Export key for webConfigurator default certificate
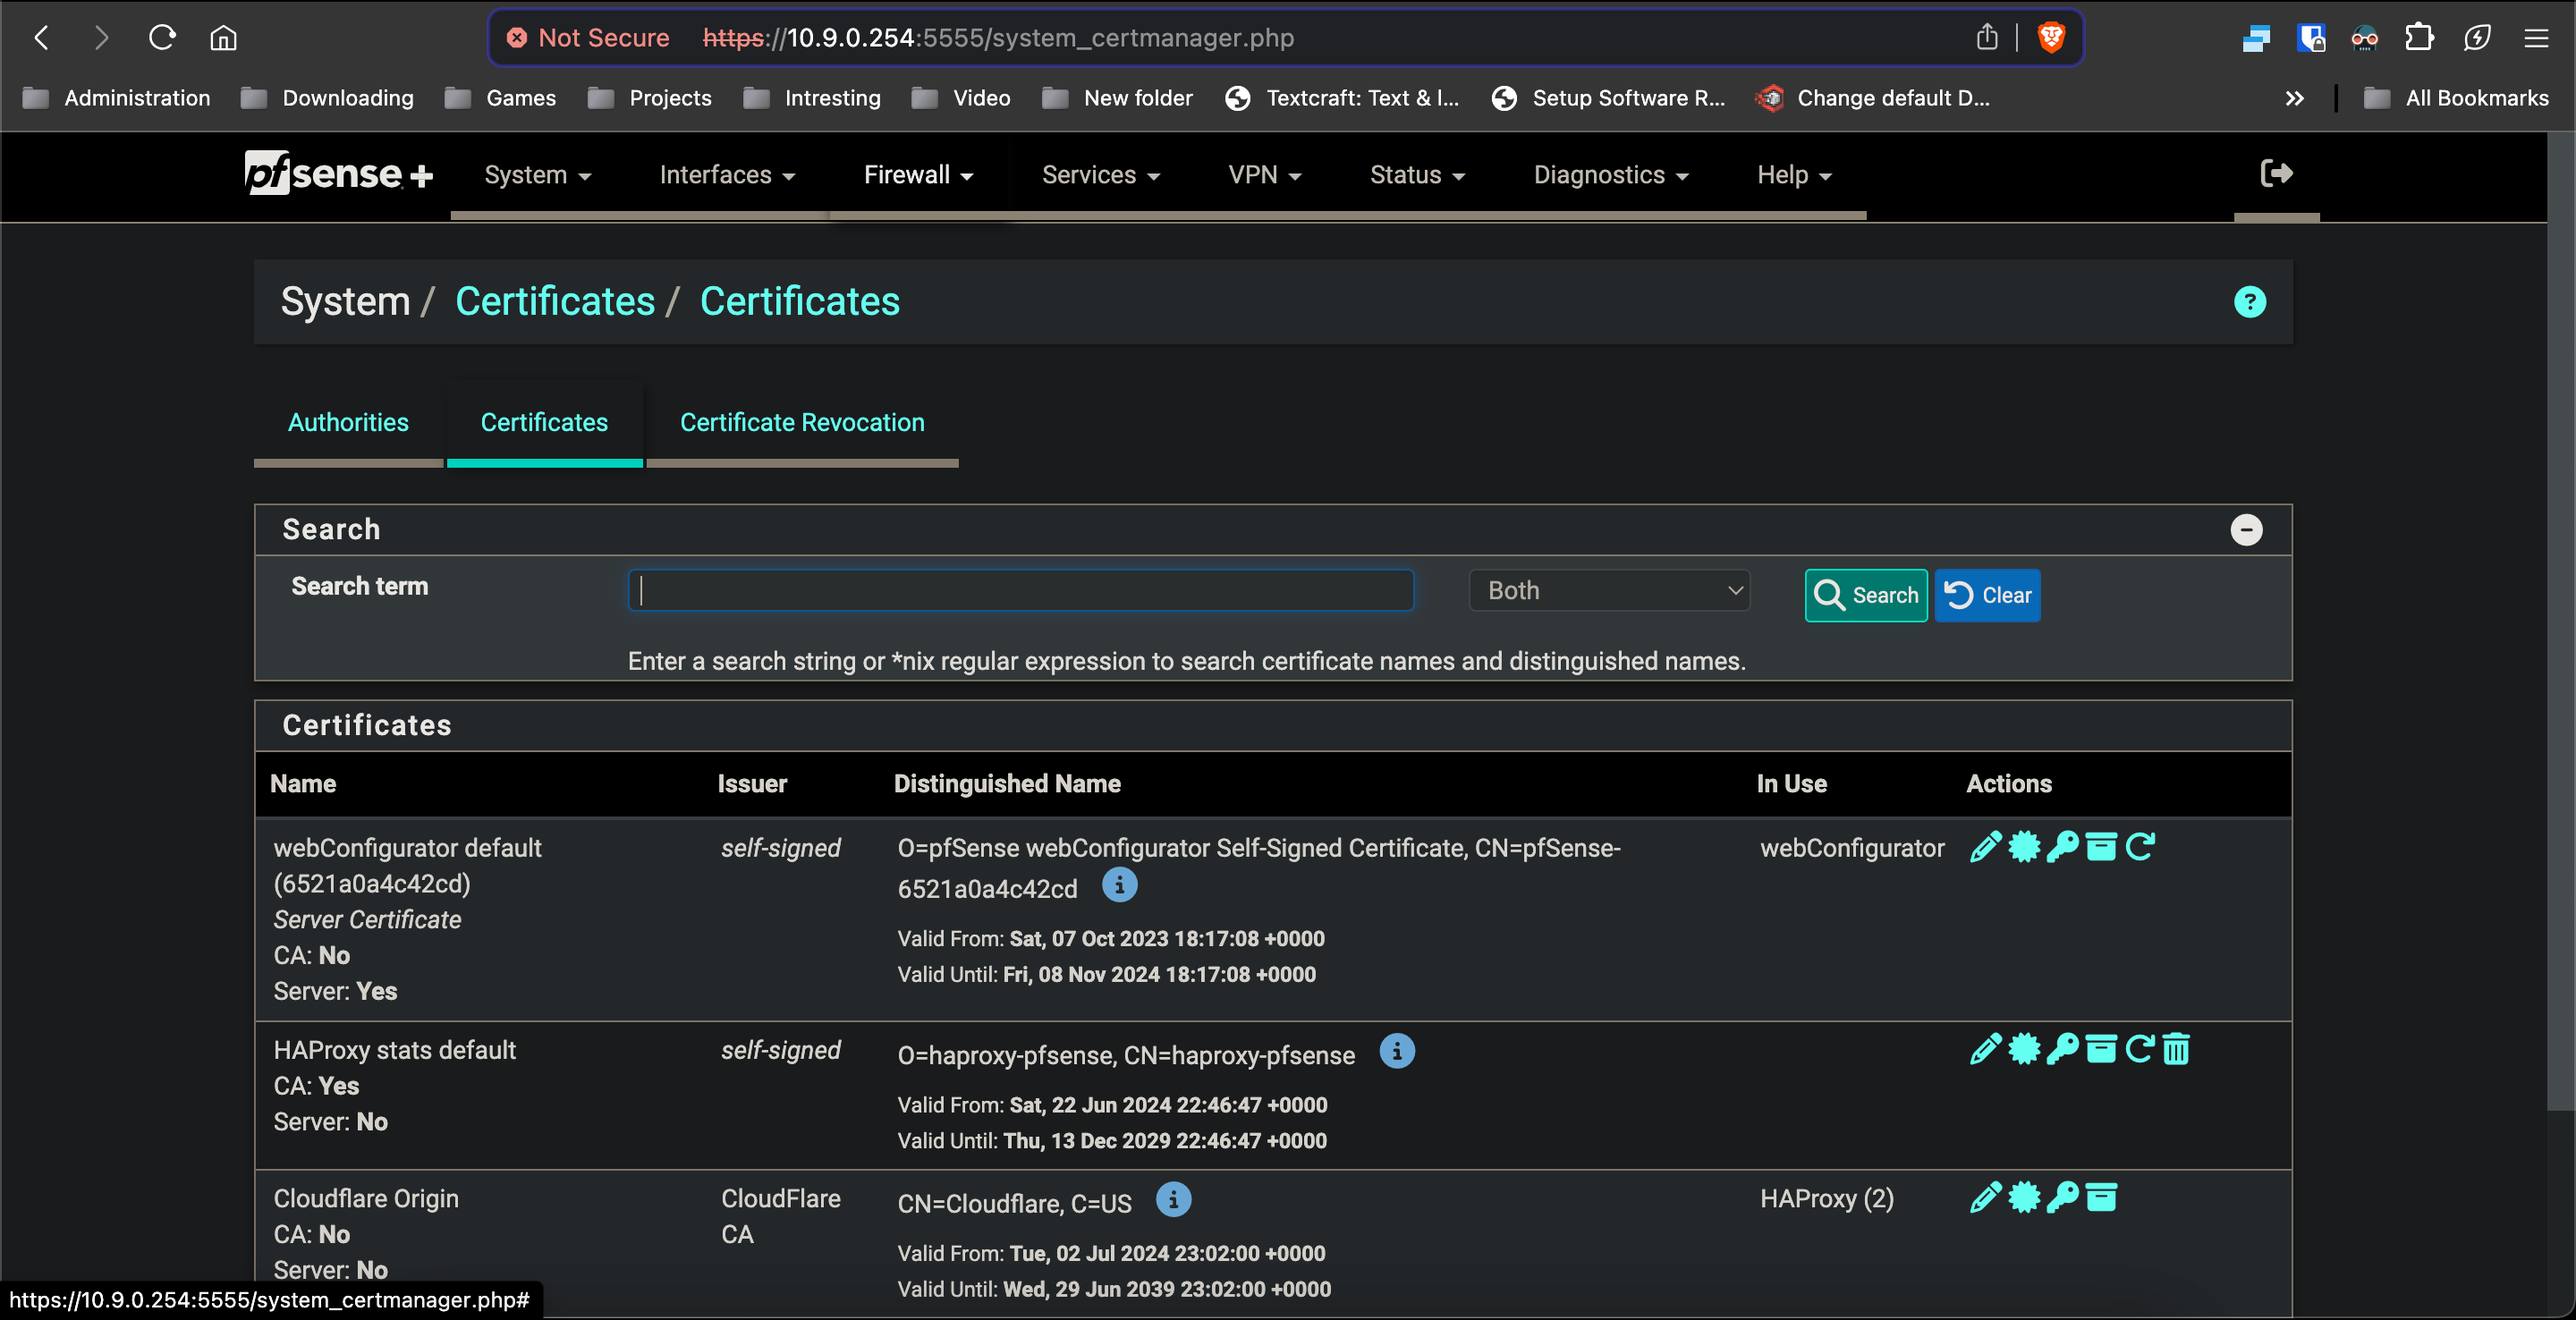The width and height of the screenshot is (2576, 1320). 2062,847
